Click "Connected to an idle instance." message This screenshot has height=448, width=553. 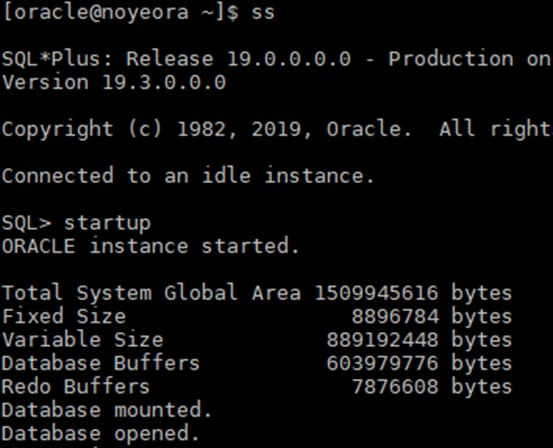(x=188, y=175)
